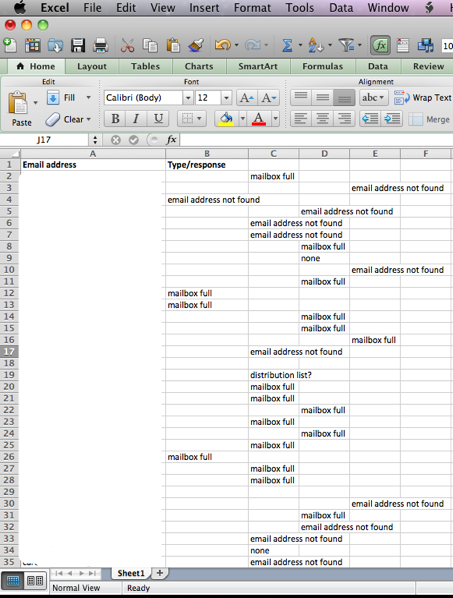Redo the last action
Viewport: 453px width, 598px height.
point(252,46)
